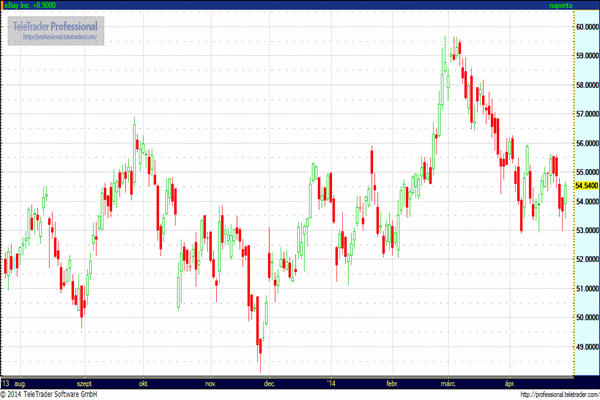Select the márc. marker on time axis
This screenshot has width=600, height=400.
coord(448,383)
